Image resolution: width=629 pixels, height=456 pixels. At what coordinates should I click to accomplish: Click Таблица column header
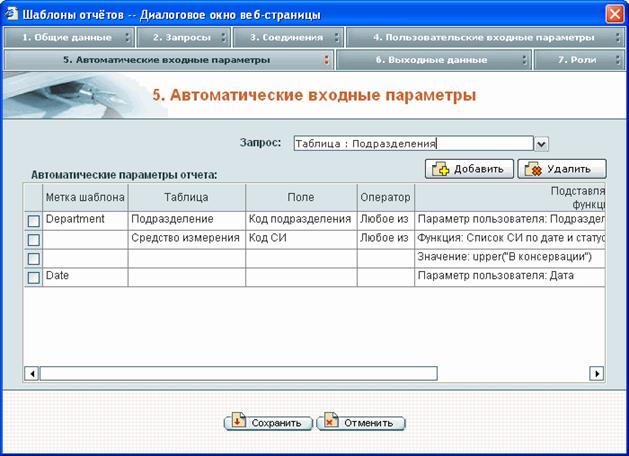coord(187,197)
